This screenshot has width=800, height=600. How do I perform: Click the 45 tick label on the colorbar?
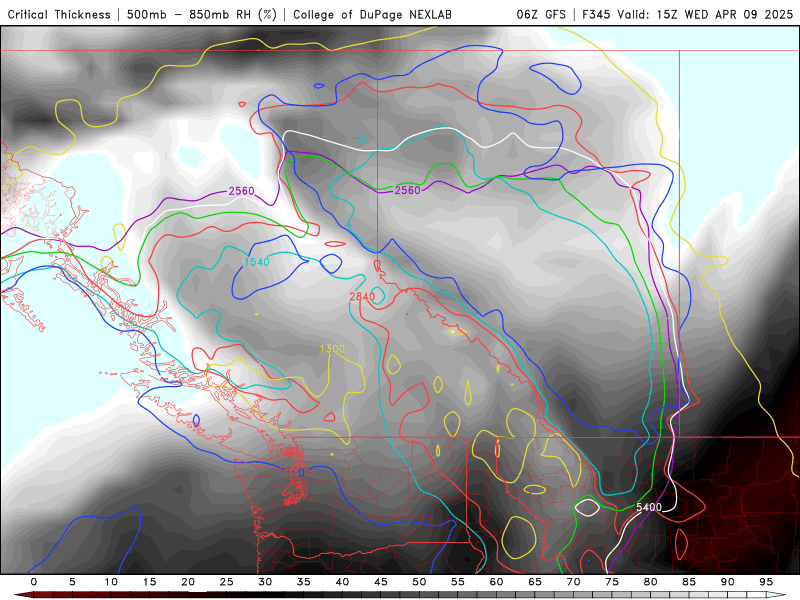pos(381,582)
